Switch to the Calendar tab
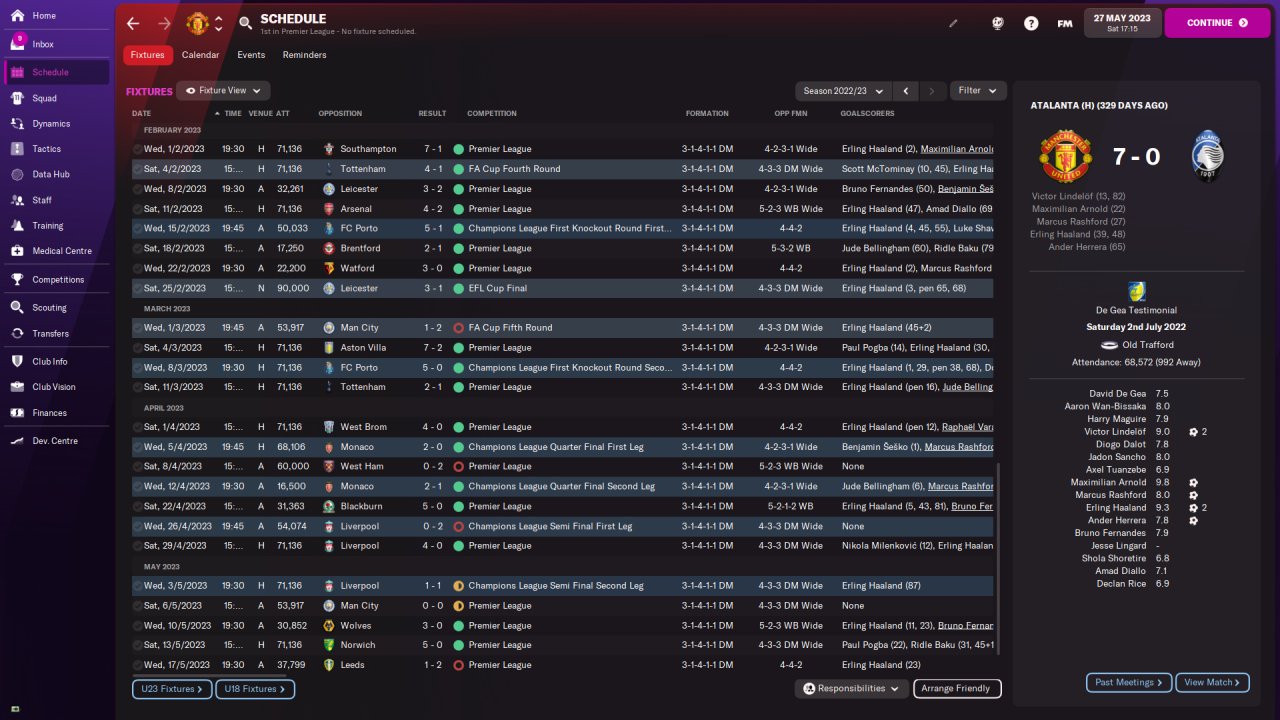Screen dimensions: 1280x720 tap(200, 55)
